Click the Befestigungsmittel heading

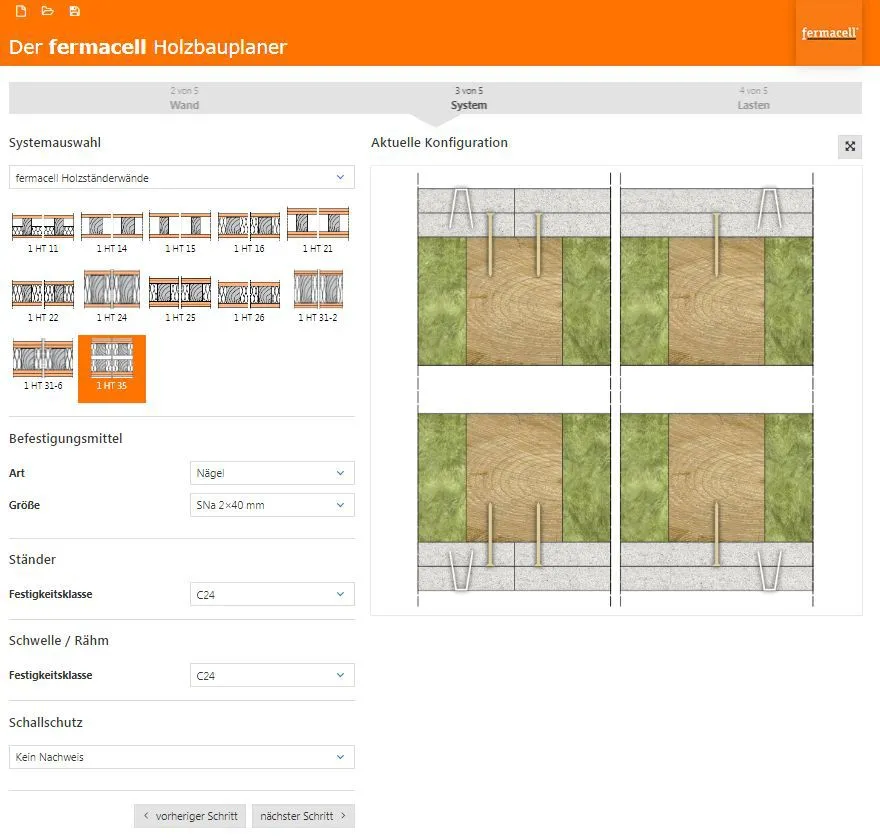[66, 438]
